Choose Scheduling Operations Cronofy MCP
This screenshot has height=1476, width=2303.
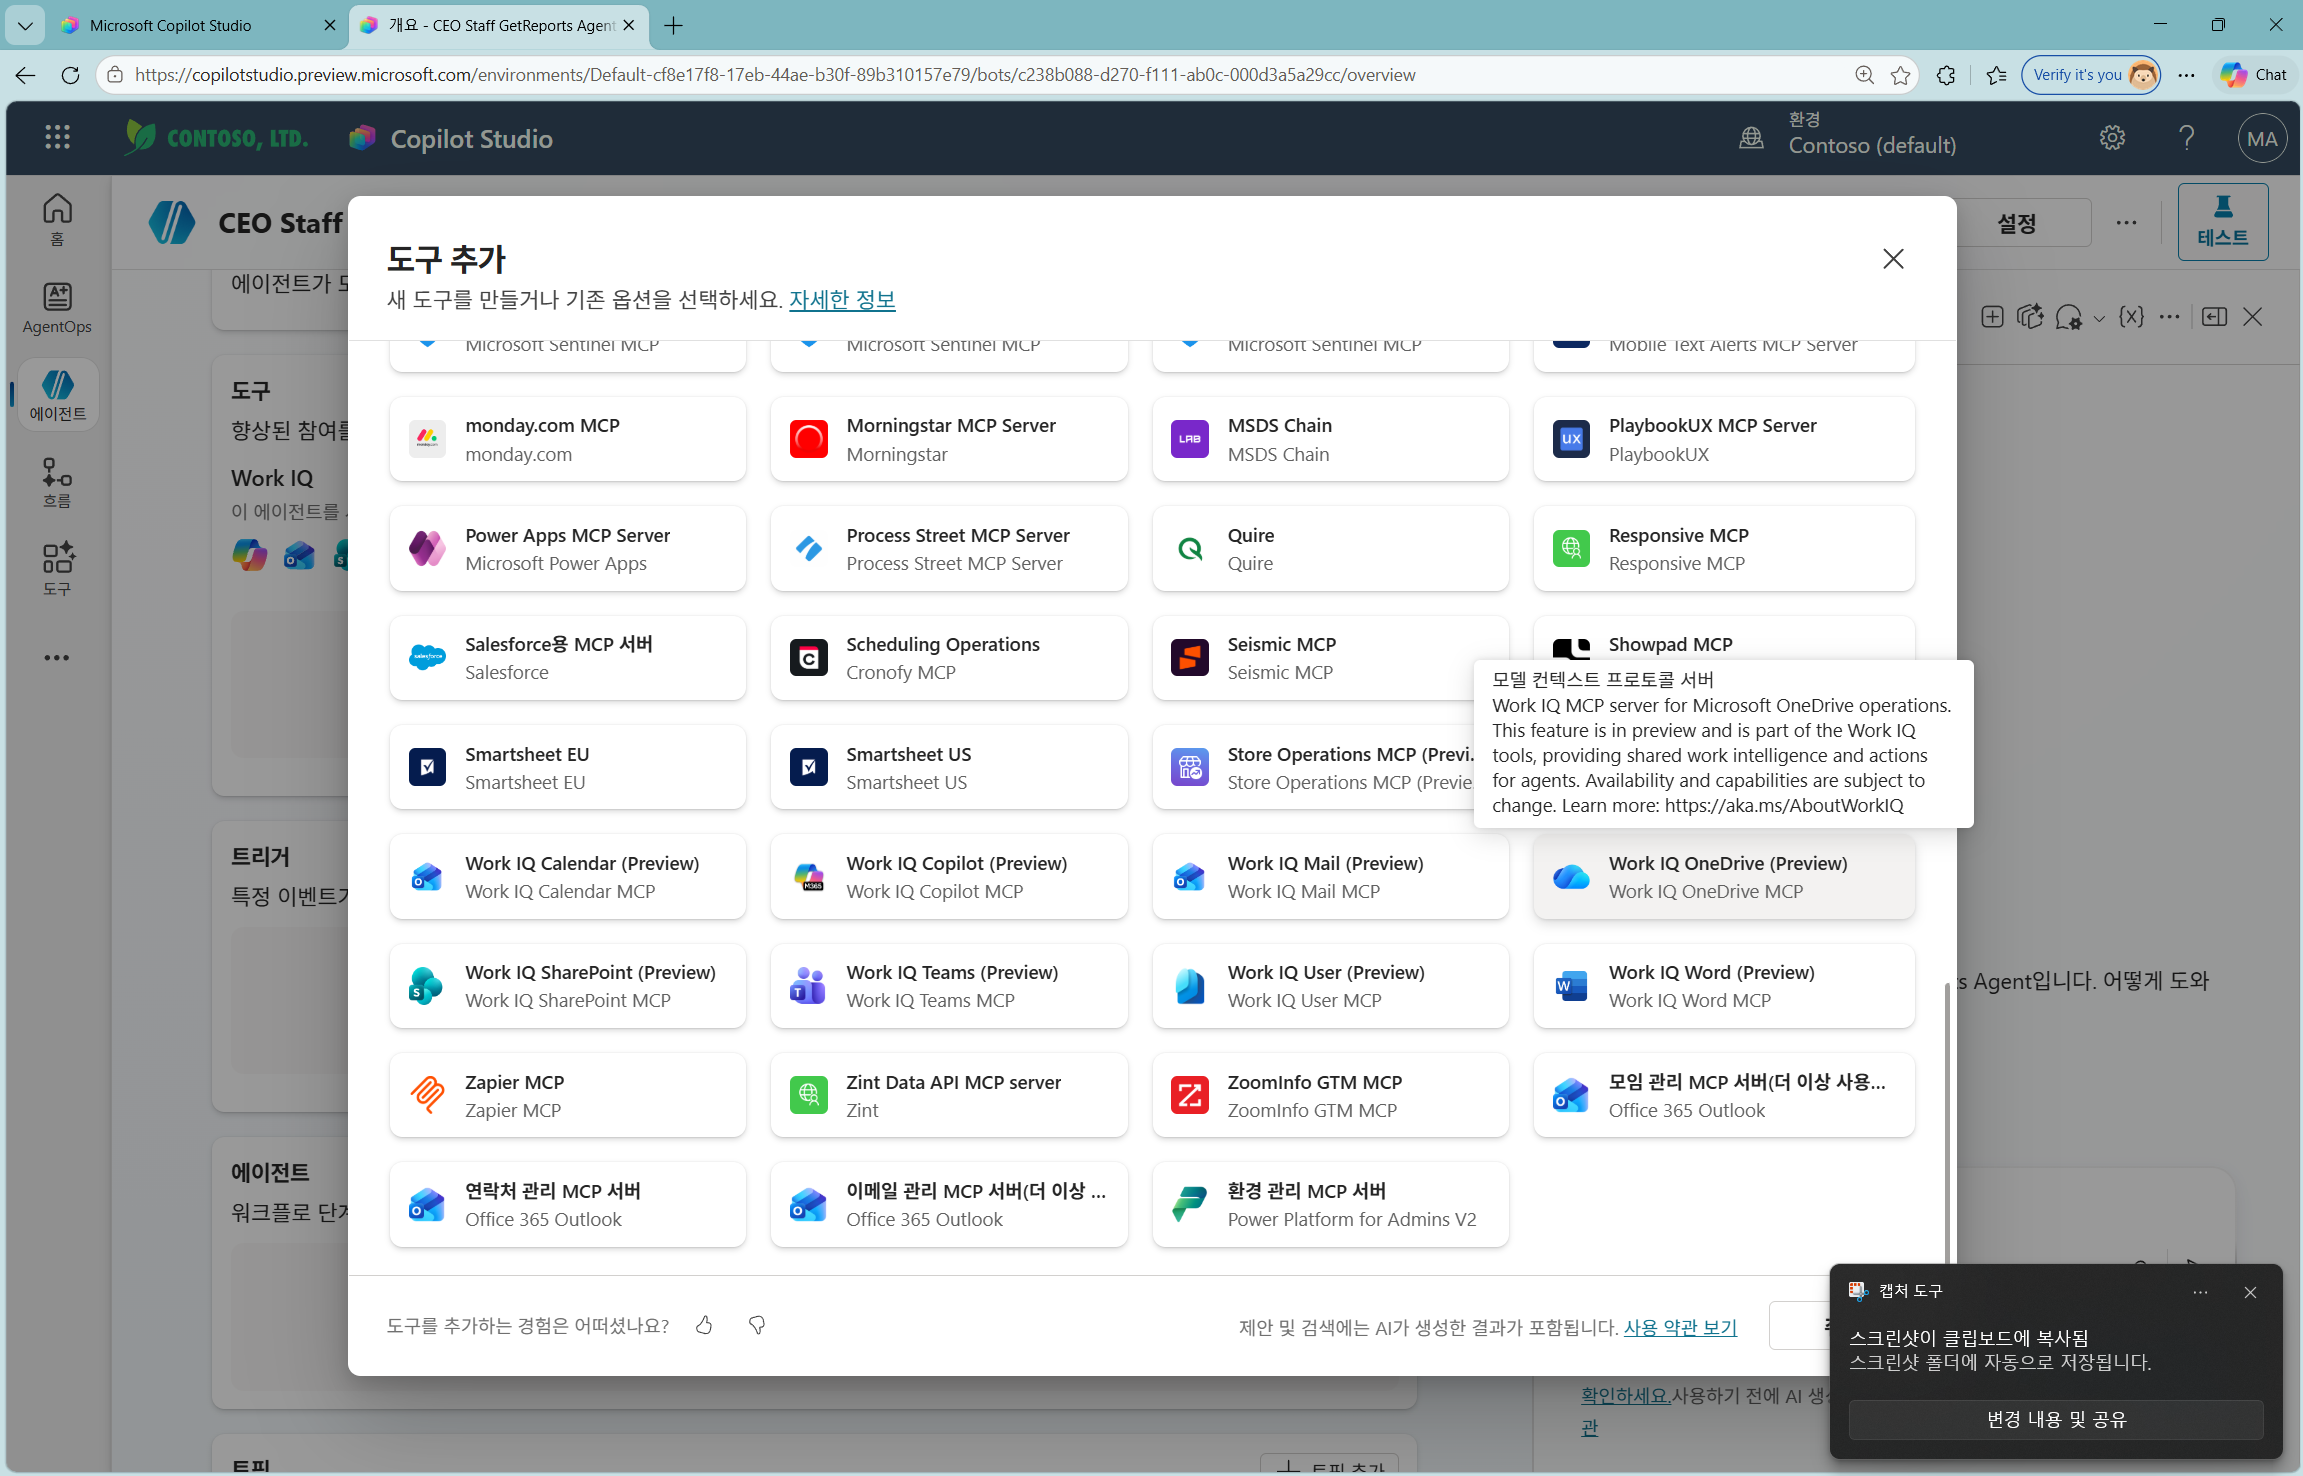pyautogui.click(x=949, y=658)
